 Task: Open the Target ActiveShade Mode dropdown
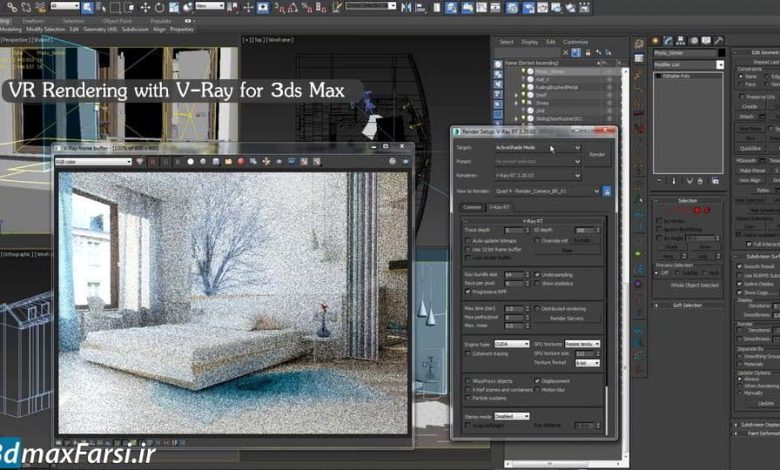coord(537,148)
